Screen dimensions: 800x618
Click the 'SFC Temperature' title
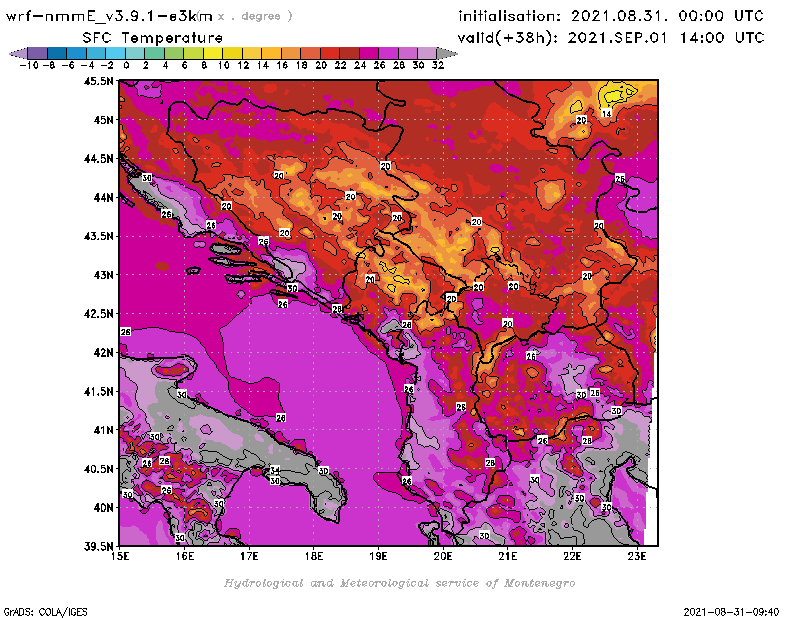(x=153, y=38)
